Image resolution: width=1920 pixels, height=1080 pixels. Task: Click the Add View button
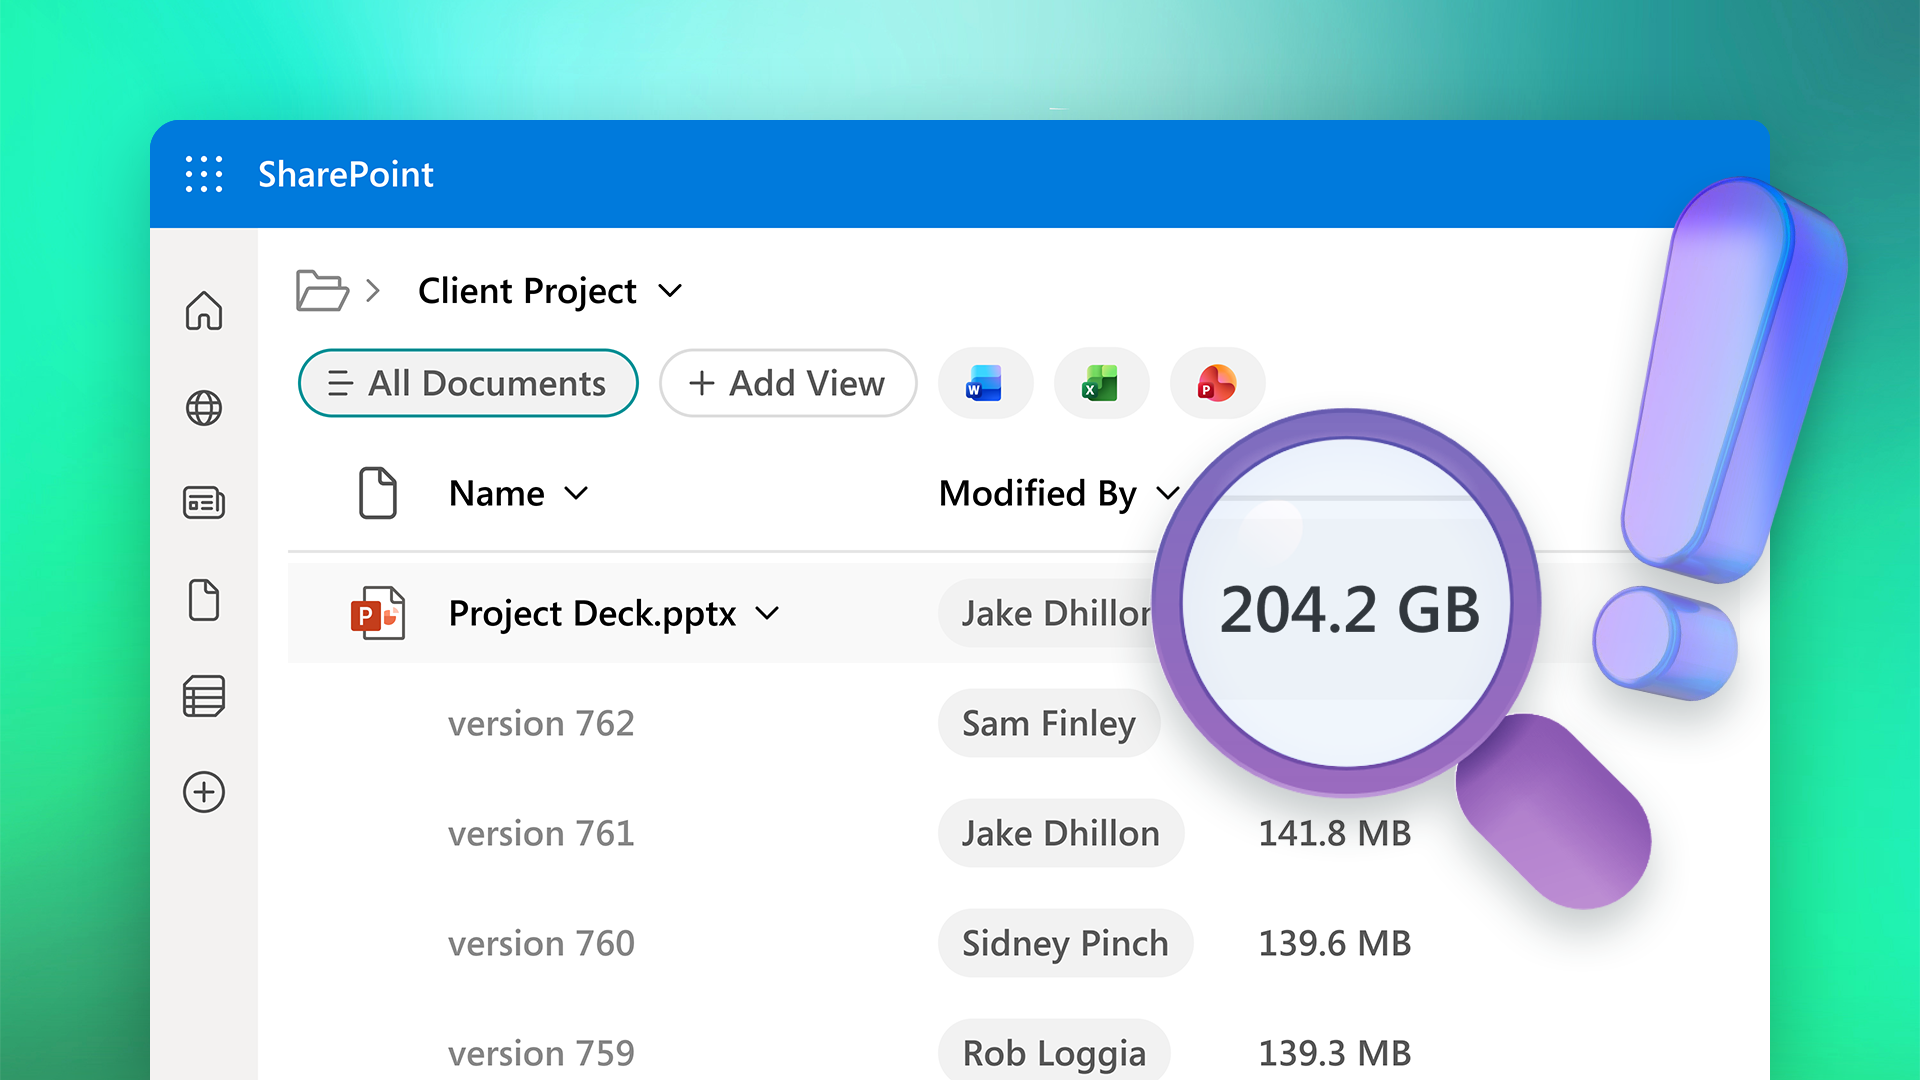(x=787, y=383)
